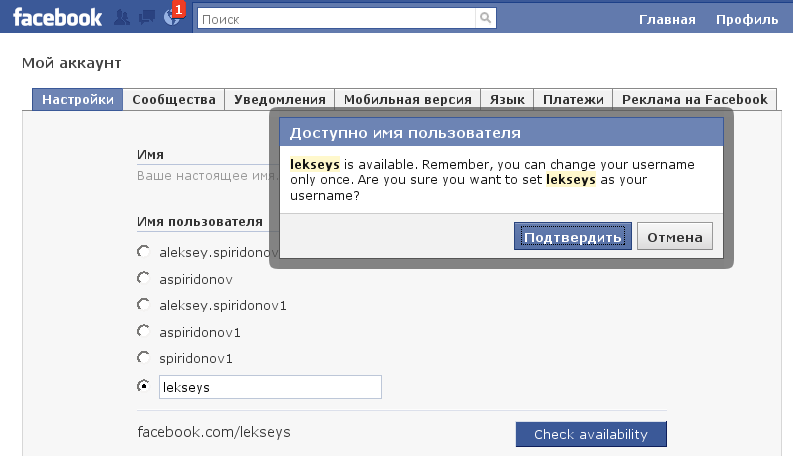Select the custom username radio button
This screenshot has width=793, height=456.
coord(144,386)
